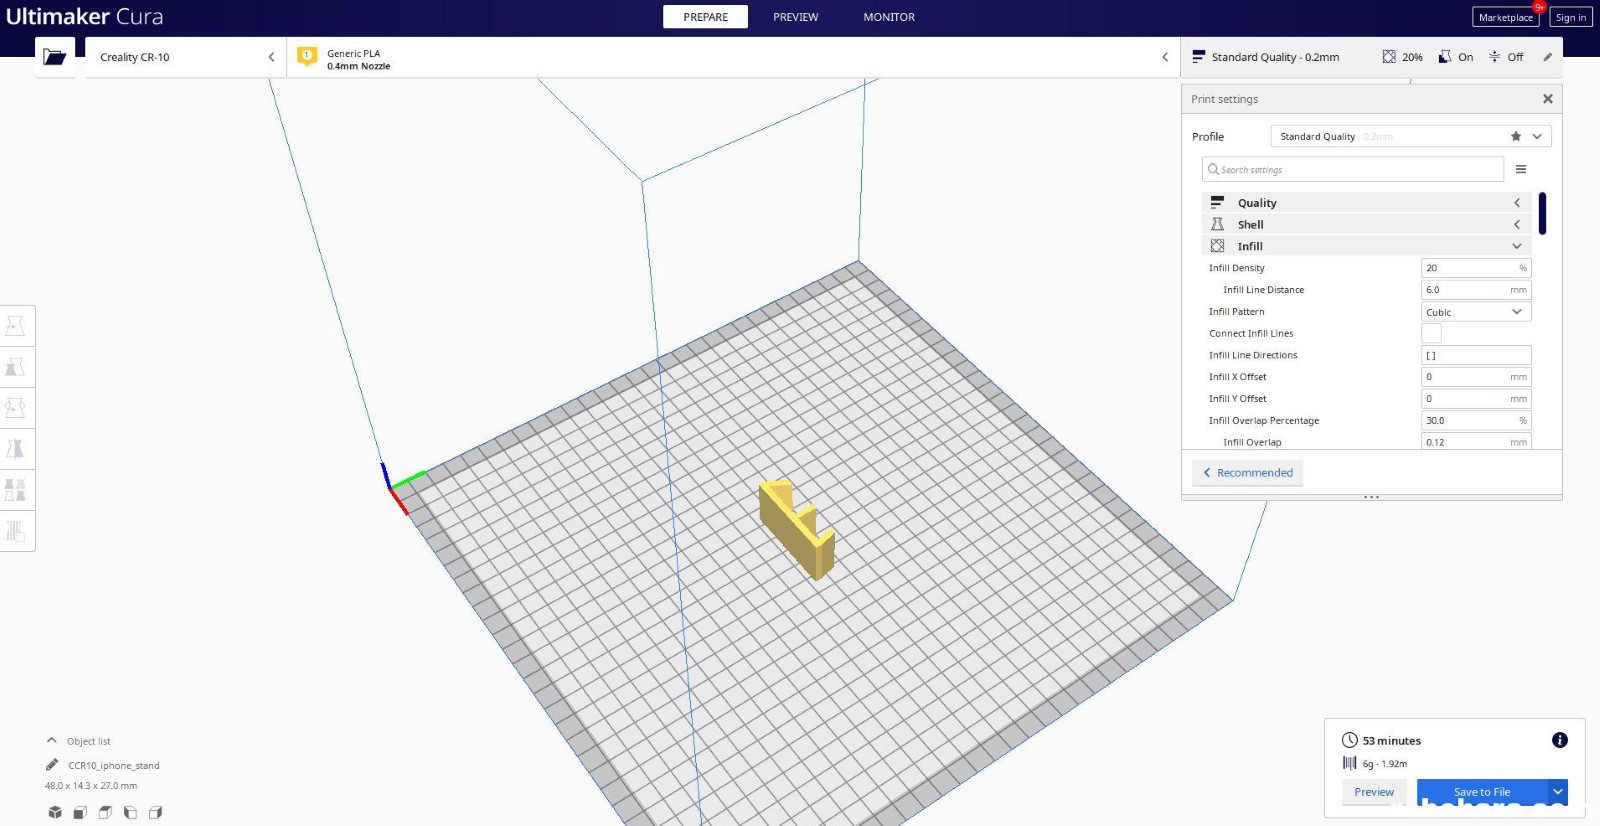
Task: Expand the Shell settings category
Action: coord(1366,225)
